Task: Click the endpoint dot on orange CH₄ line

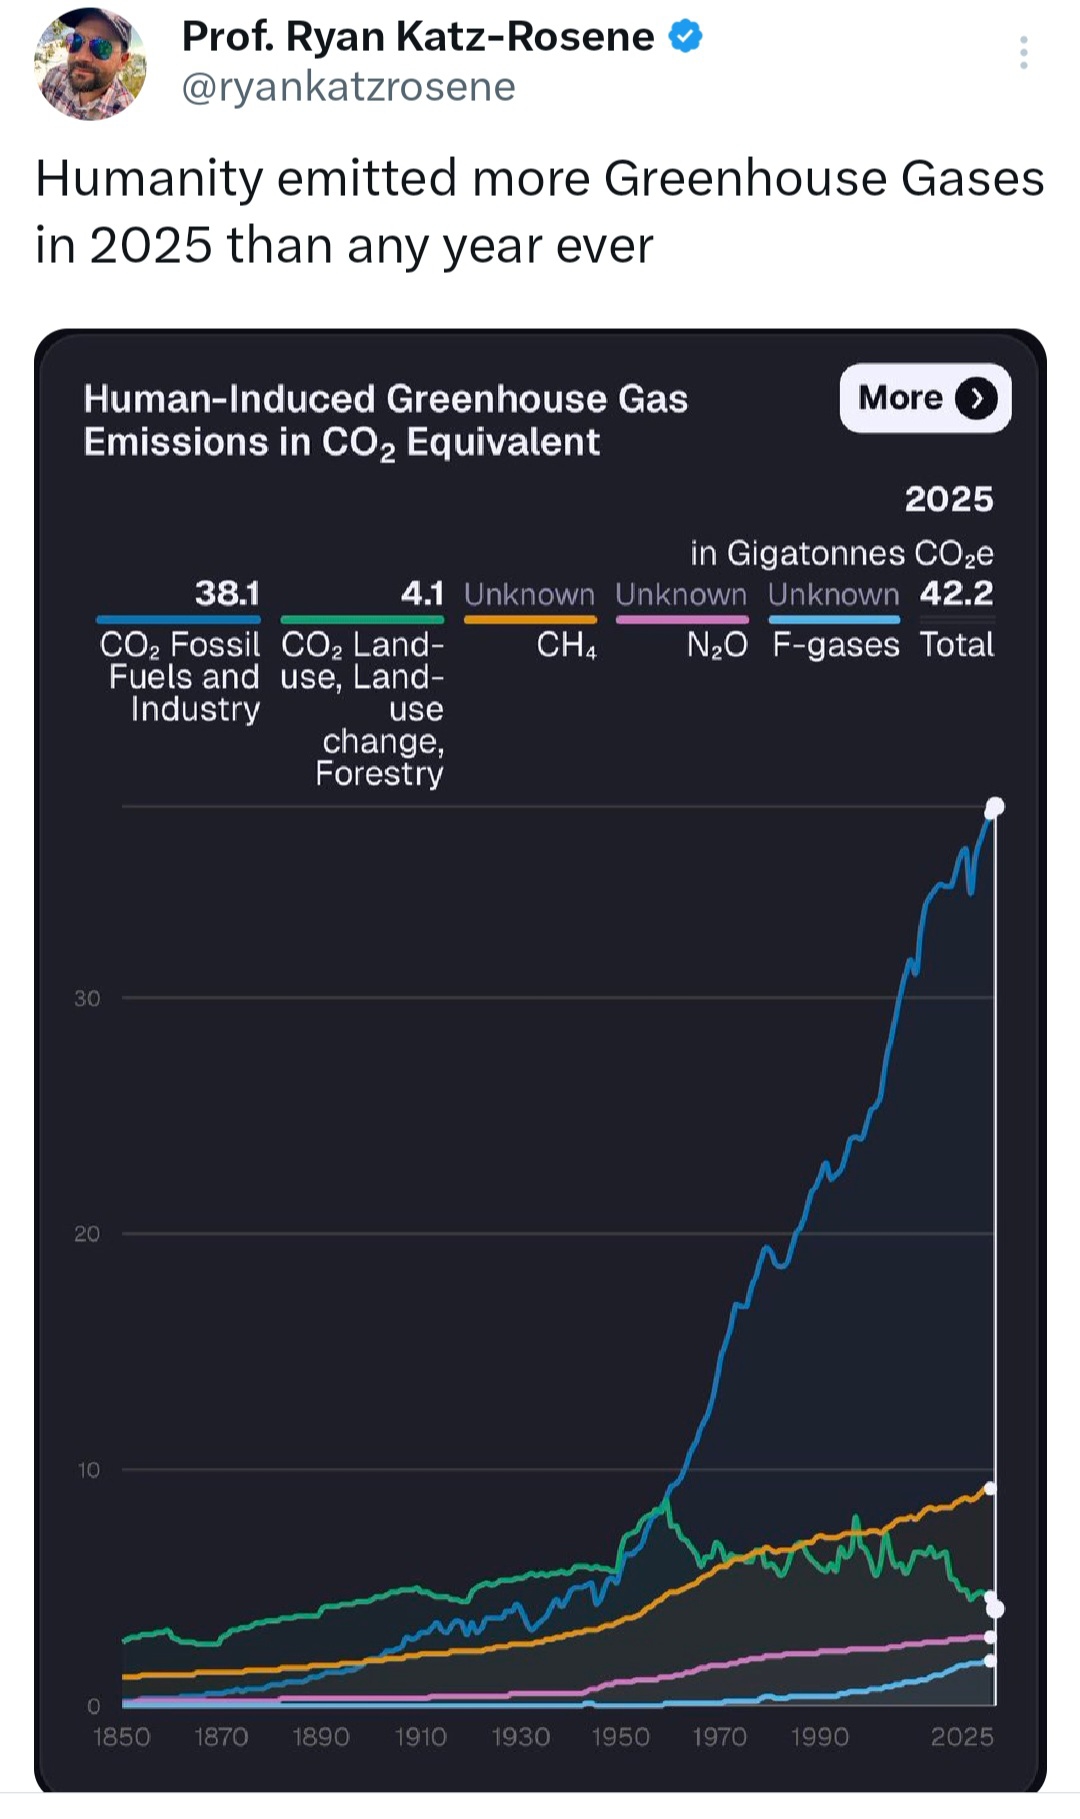Action: (x=990, y=1489)
